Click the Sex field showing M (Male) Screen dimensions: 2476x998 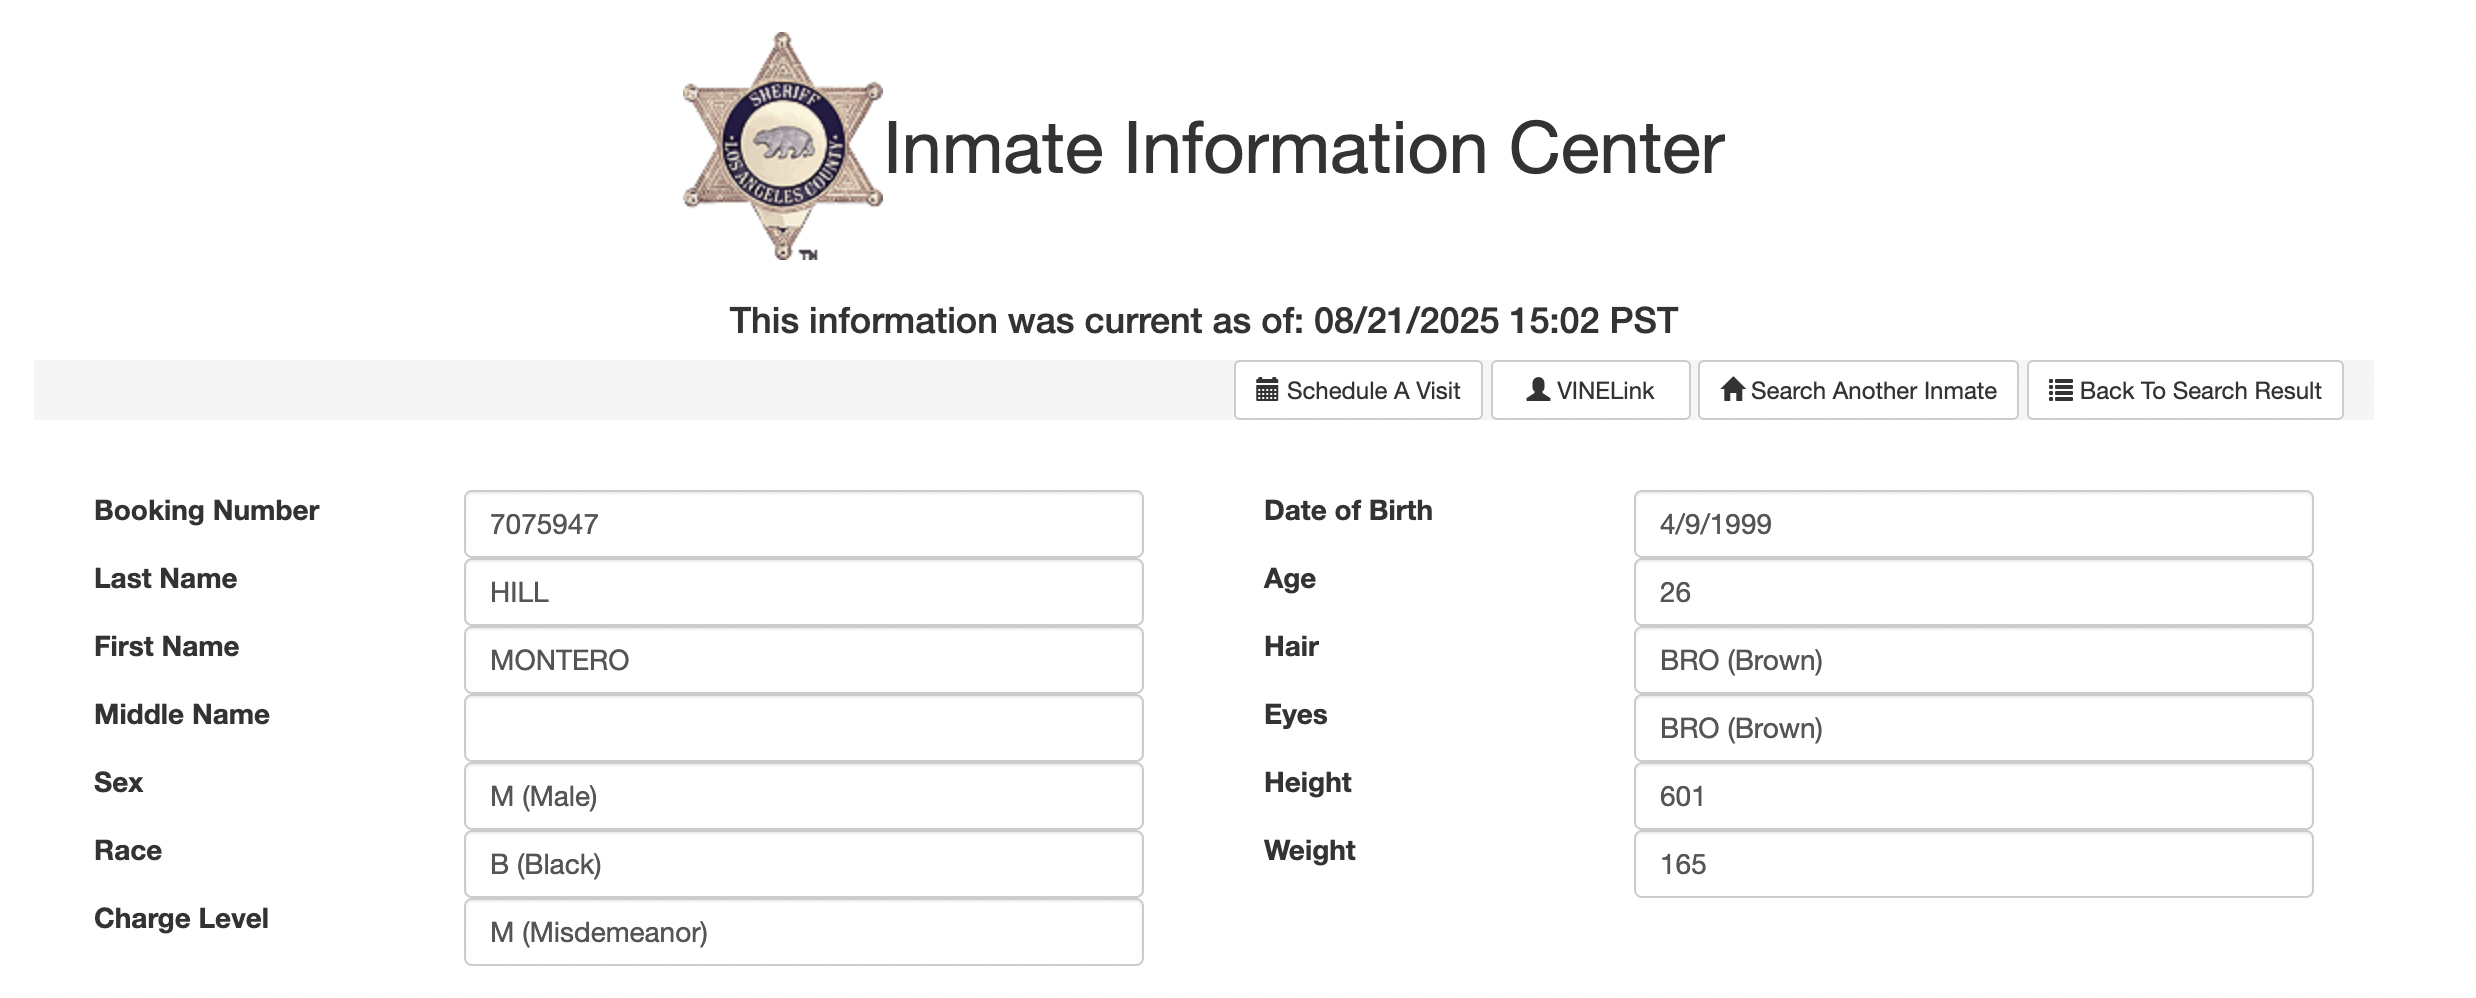click(x=803, y=796)
